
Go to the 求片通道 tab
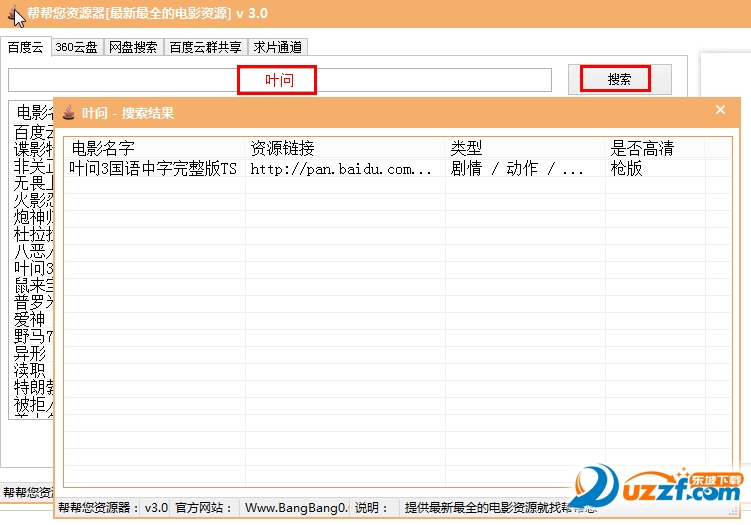tap(278, 47)
